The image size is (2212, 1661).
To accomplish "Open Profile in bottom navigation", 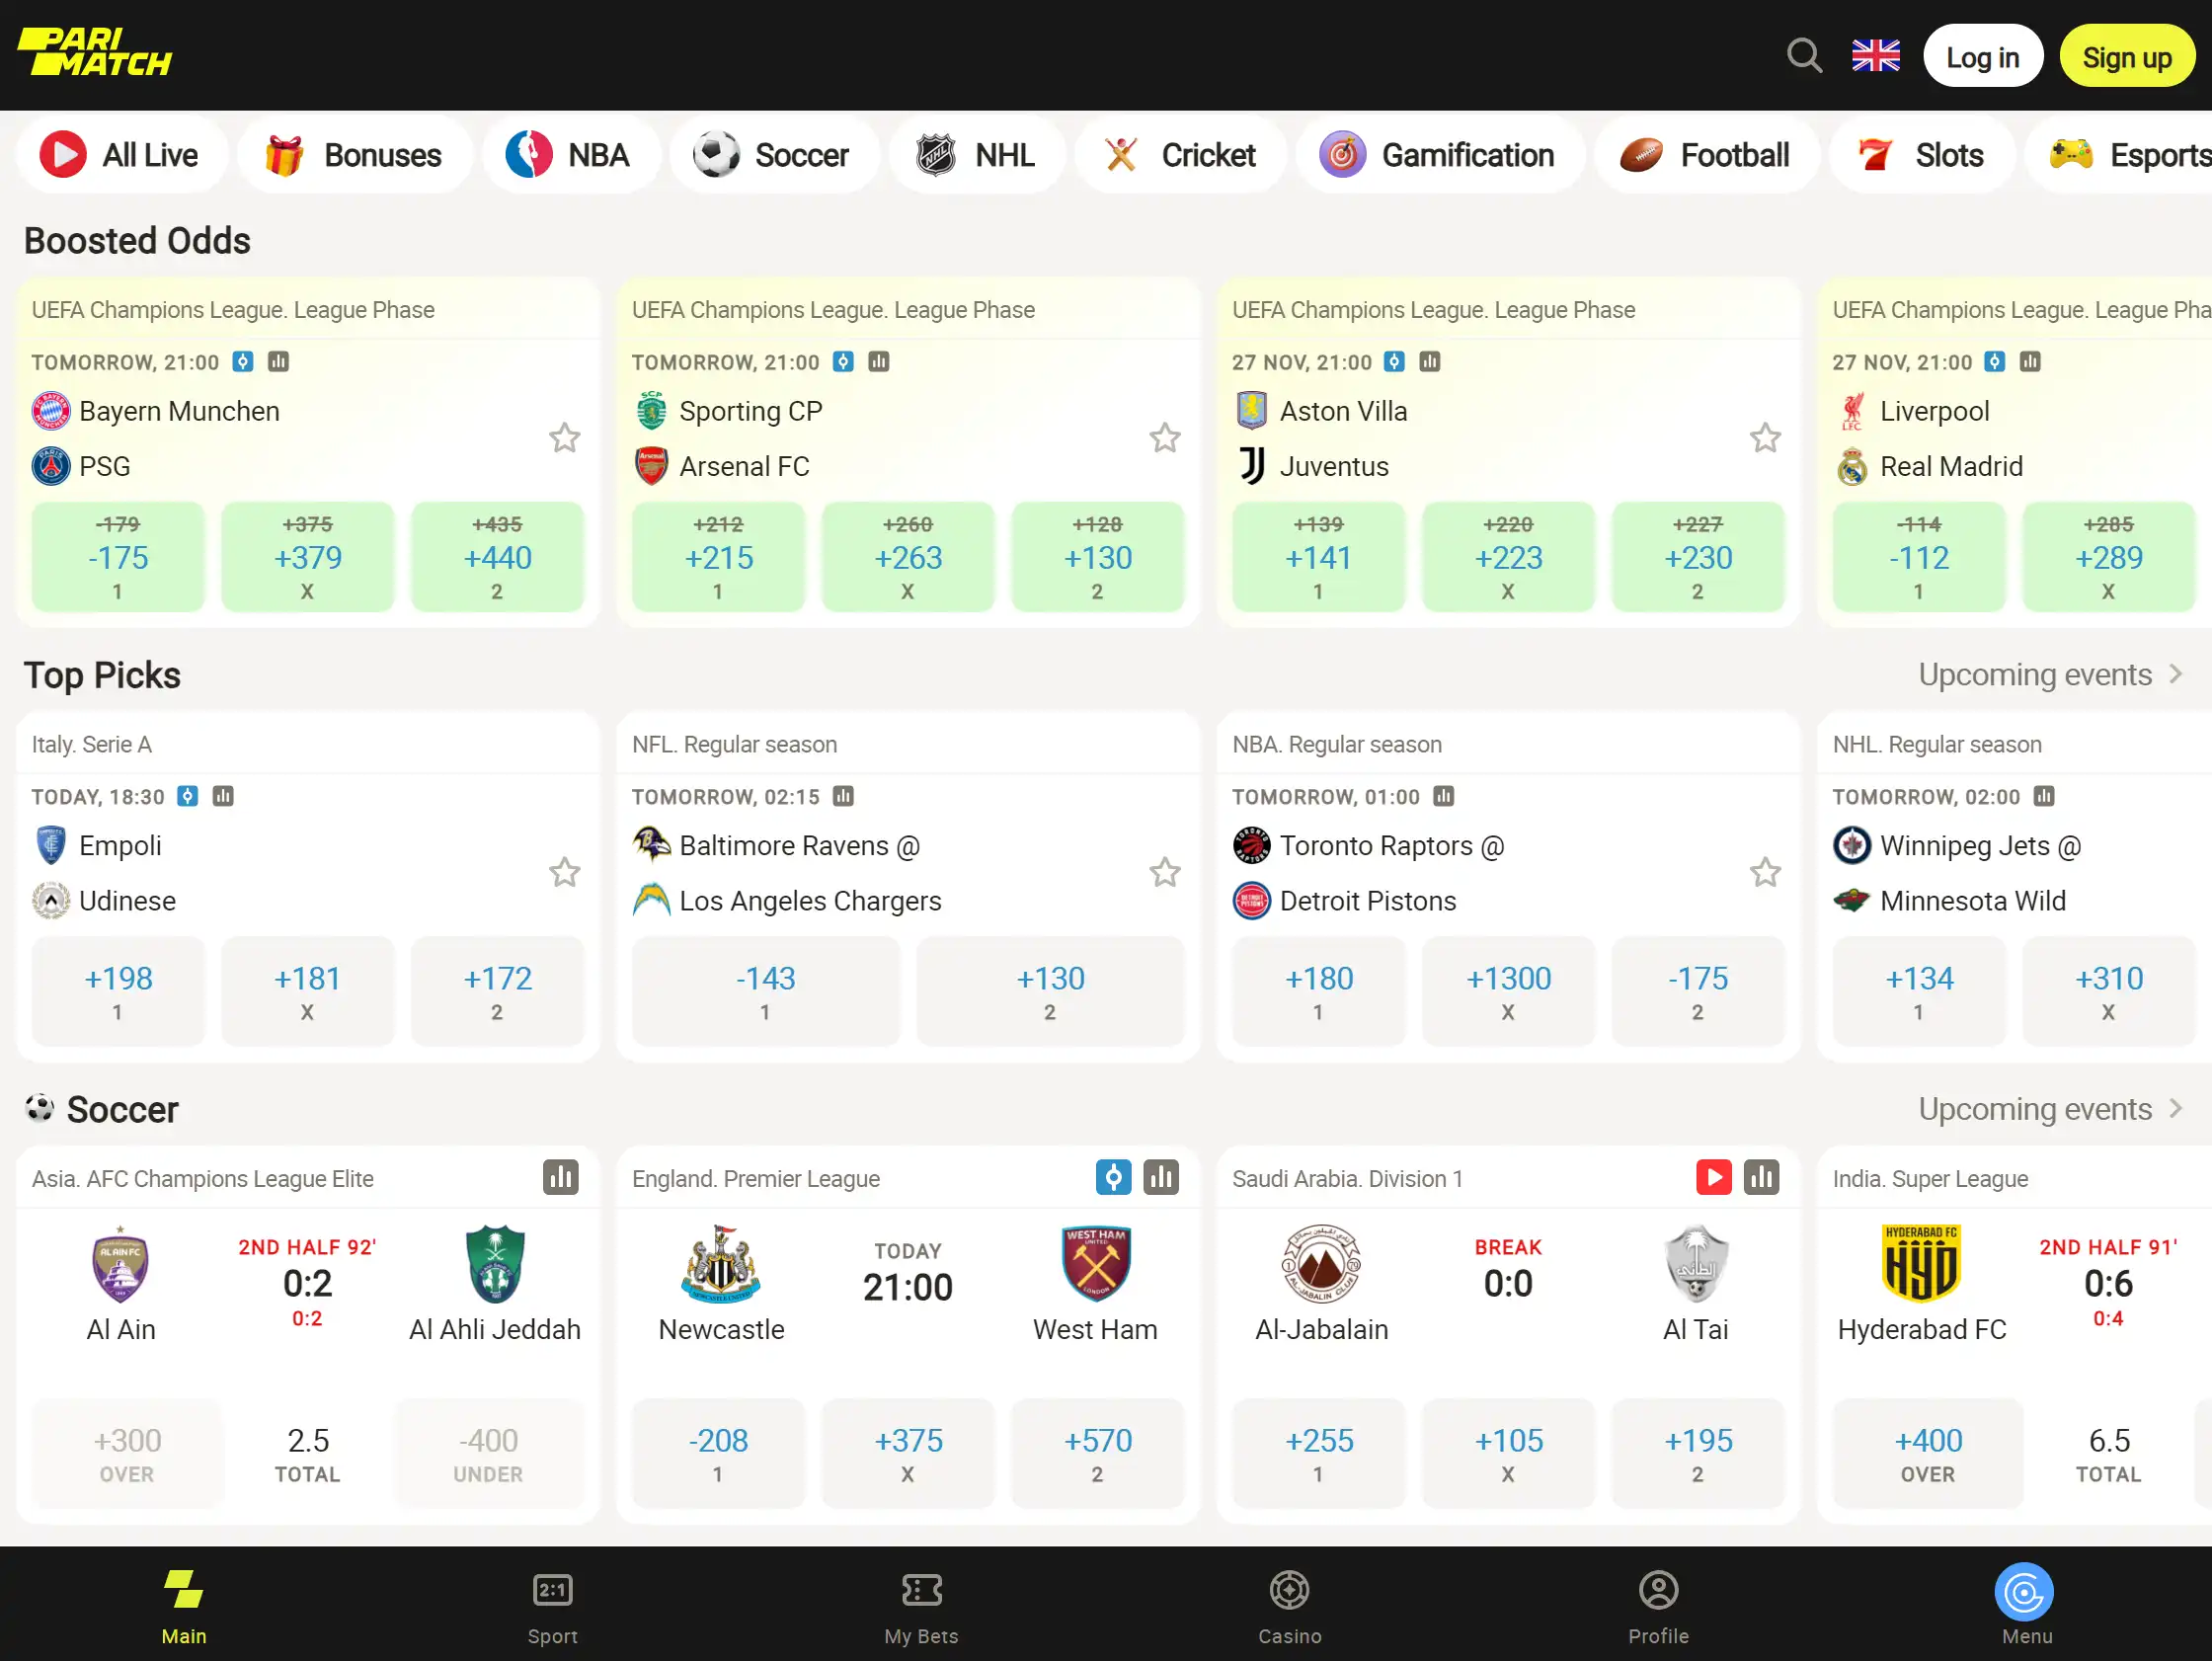I will (1658, 1606).
